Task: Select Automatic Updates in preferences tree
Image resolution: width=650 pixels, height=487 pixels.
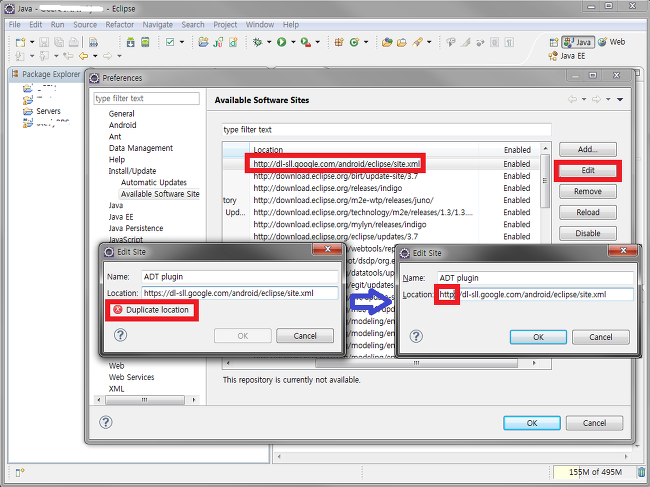Action: [154, 182]
